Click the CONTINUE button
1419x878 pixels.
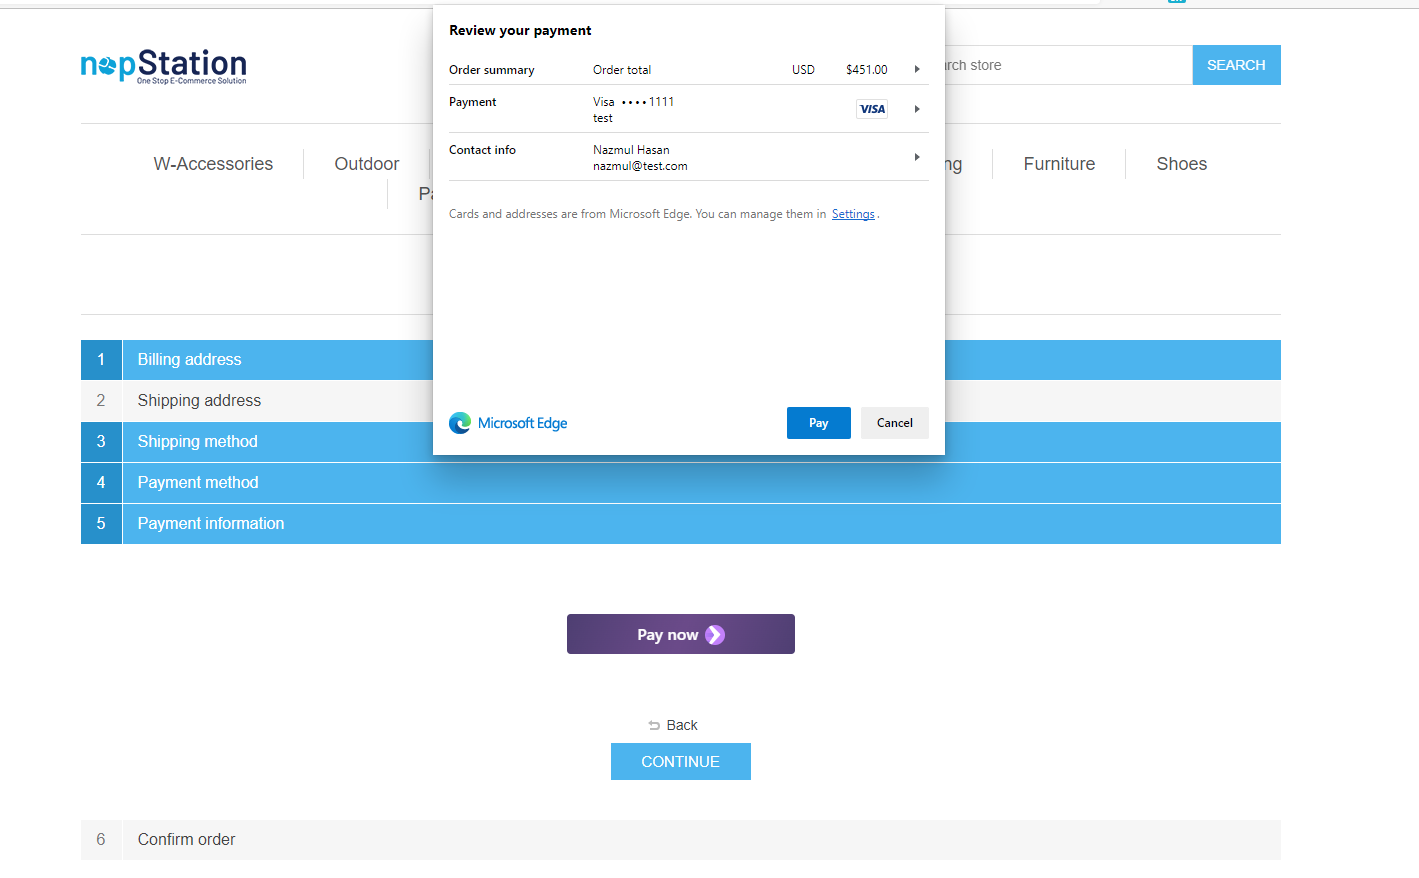pyautogui.click(x=681, y=762)
